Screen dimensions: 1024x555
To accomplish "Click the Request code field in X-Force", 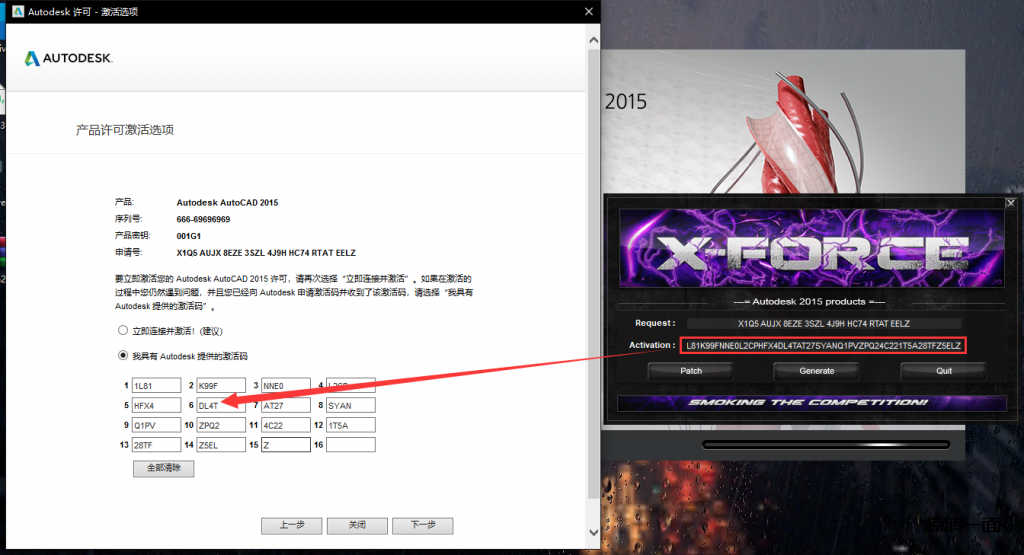I will (x=823, y=323).
